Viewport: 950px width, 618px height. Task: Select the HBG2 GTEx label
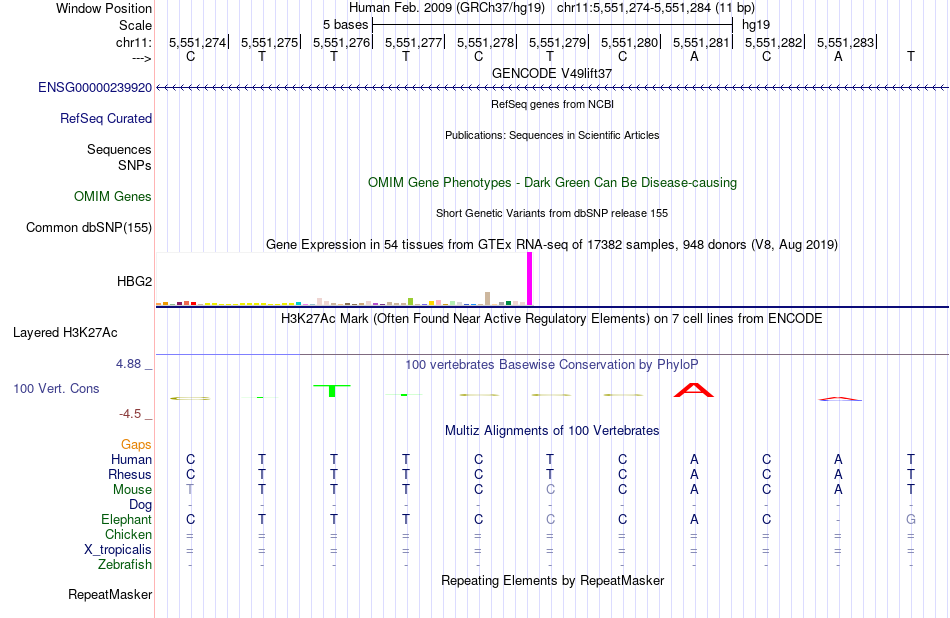135,281
